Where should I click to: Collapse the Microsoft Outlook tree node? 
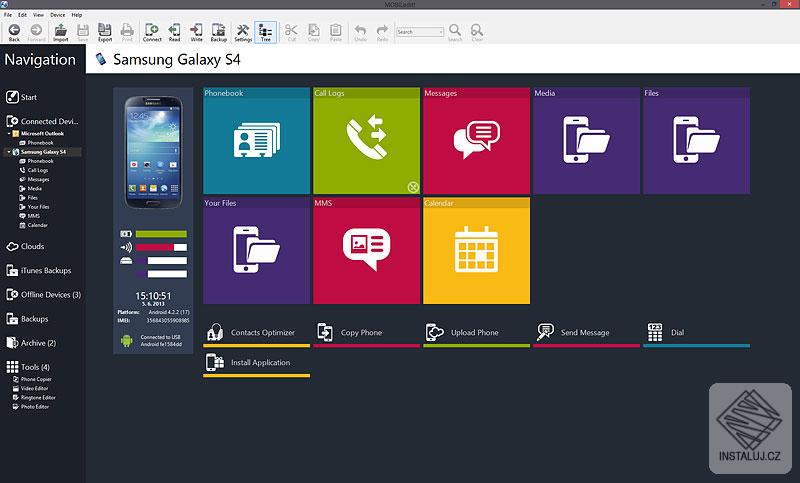click(x=9, y=134)
